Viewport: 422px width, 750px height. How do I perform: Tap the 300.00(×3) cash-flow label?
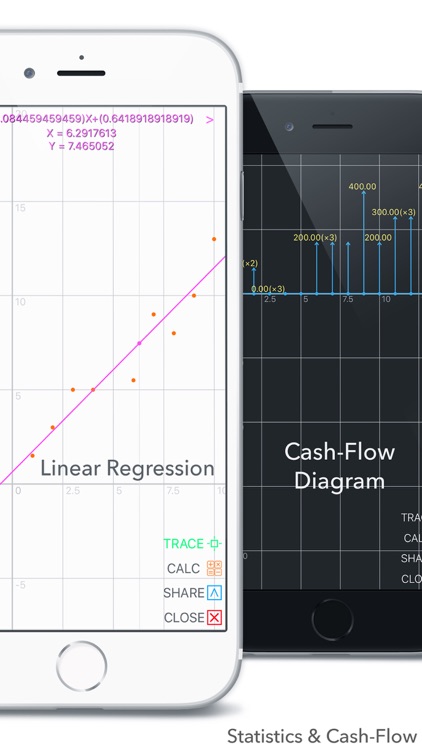click(x=393, y=212)
